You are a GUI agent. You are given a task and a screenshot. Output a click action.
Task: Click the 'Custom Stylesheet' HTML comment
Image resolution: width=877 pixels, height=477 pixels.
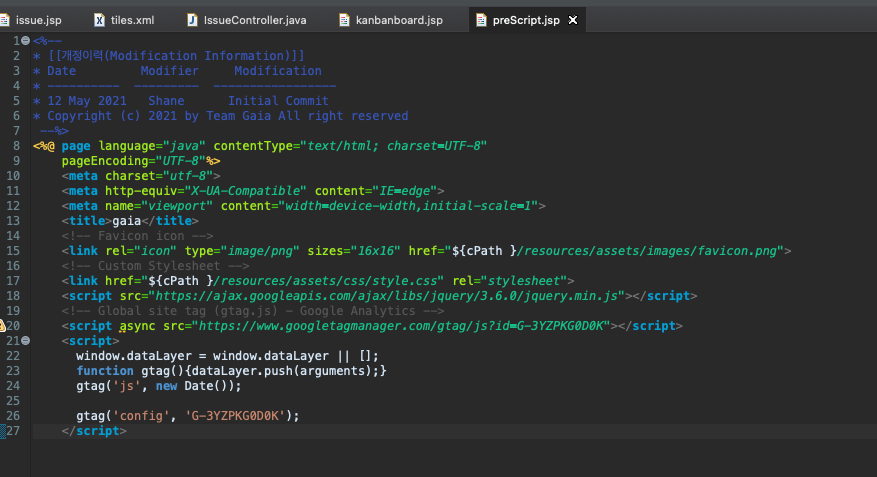(156, 266)
